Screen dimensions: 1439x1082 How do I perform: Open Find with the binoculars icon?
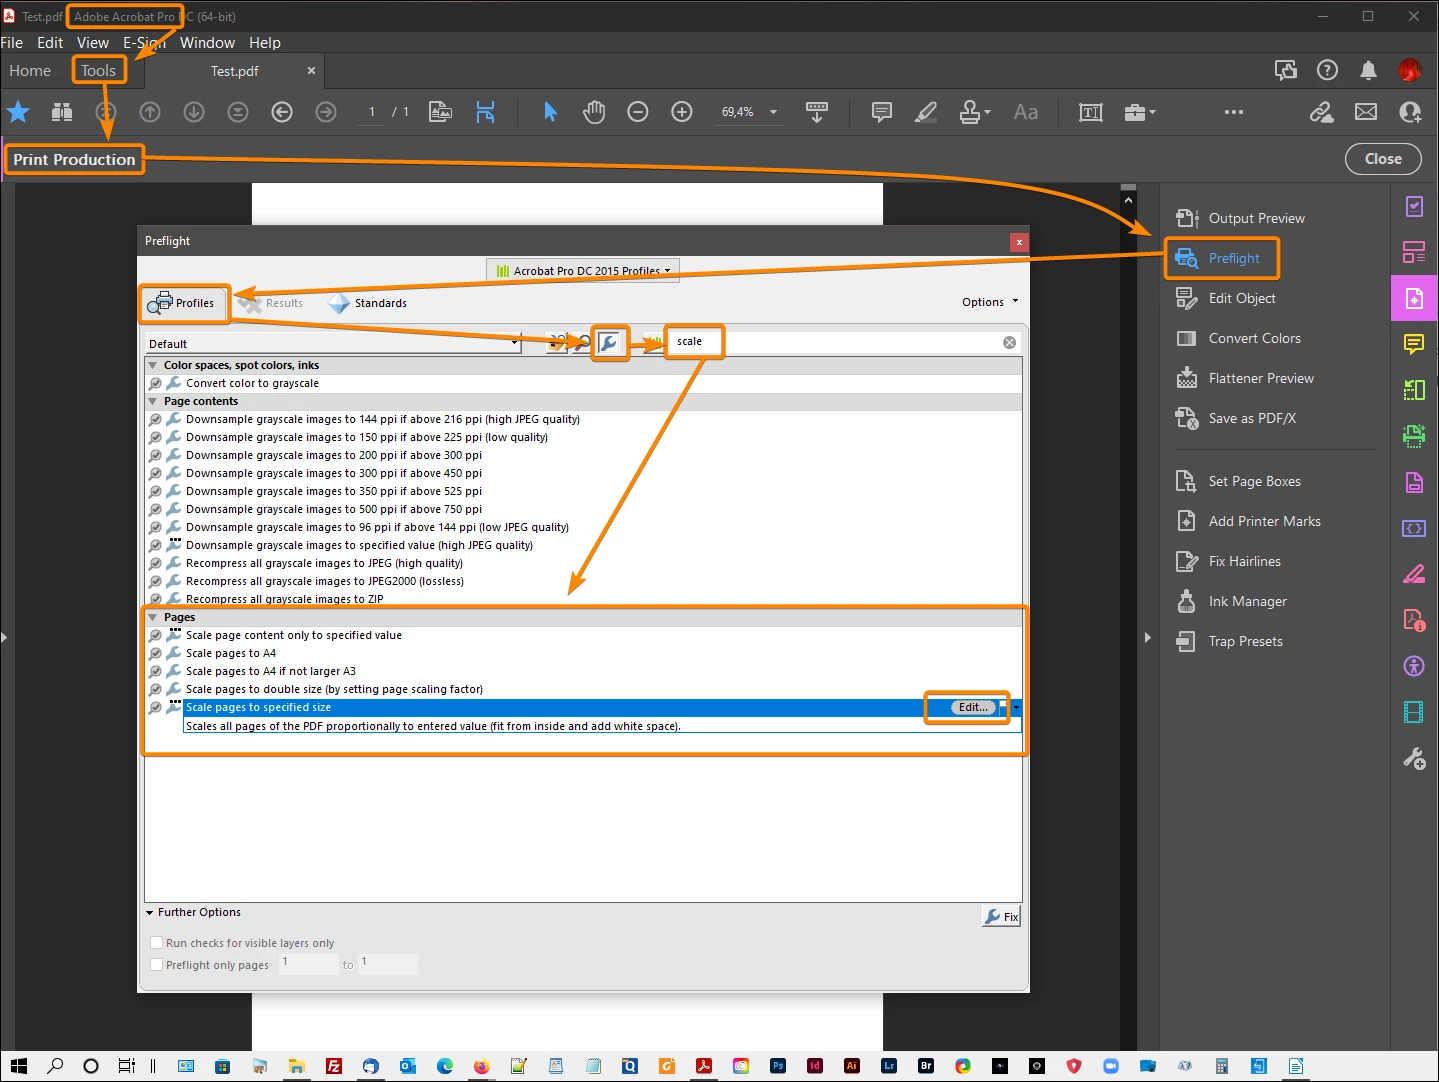pyautogui.click(x=62, y=112)
